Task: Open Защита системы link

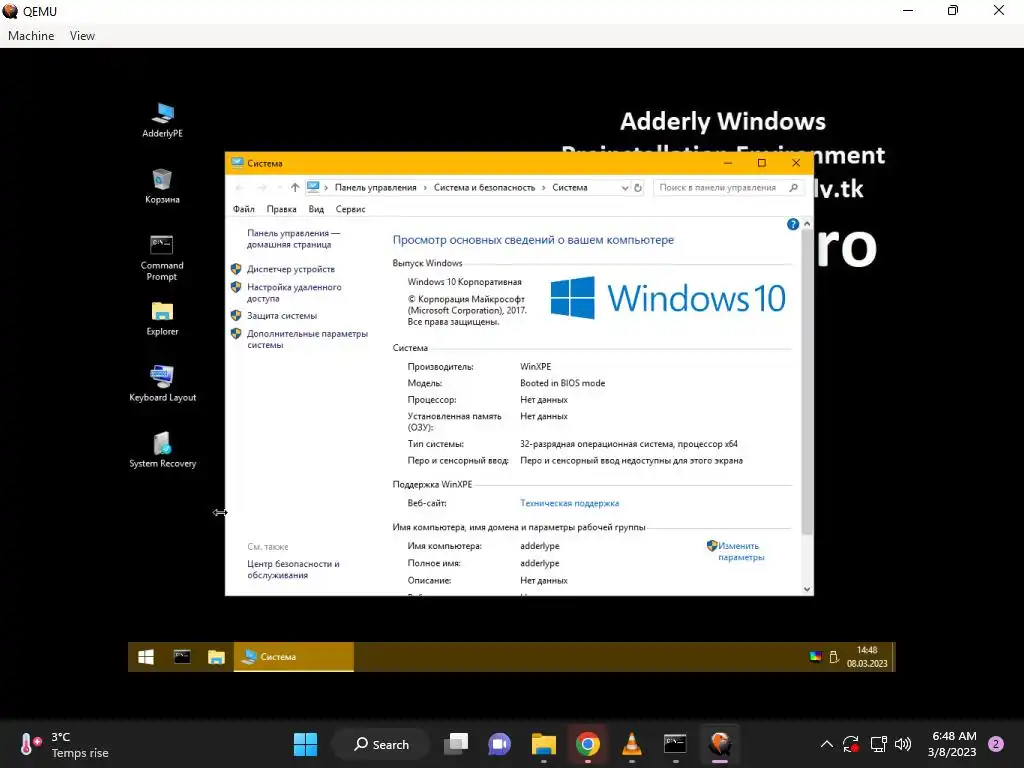Action: (281, 315)
